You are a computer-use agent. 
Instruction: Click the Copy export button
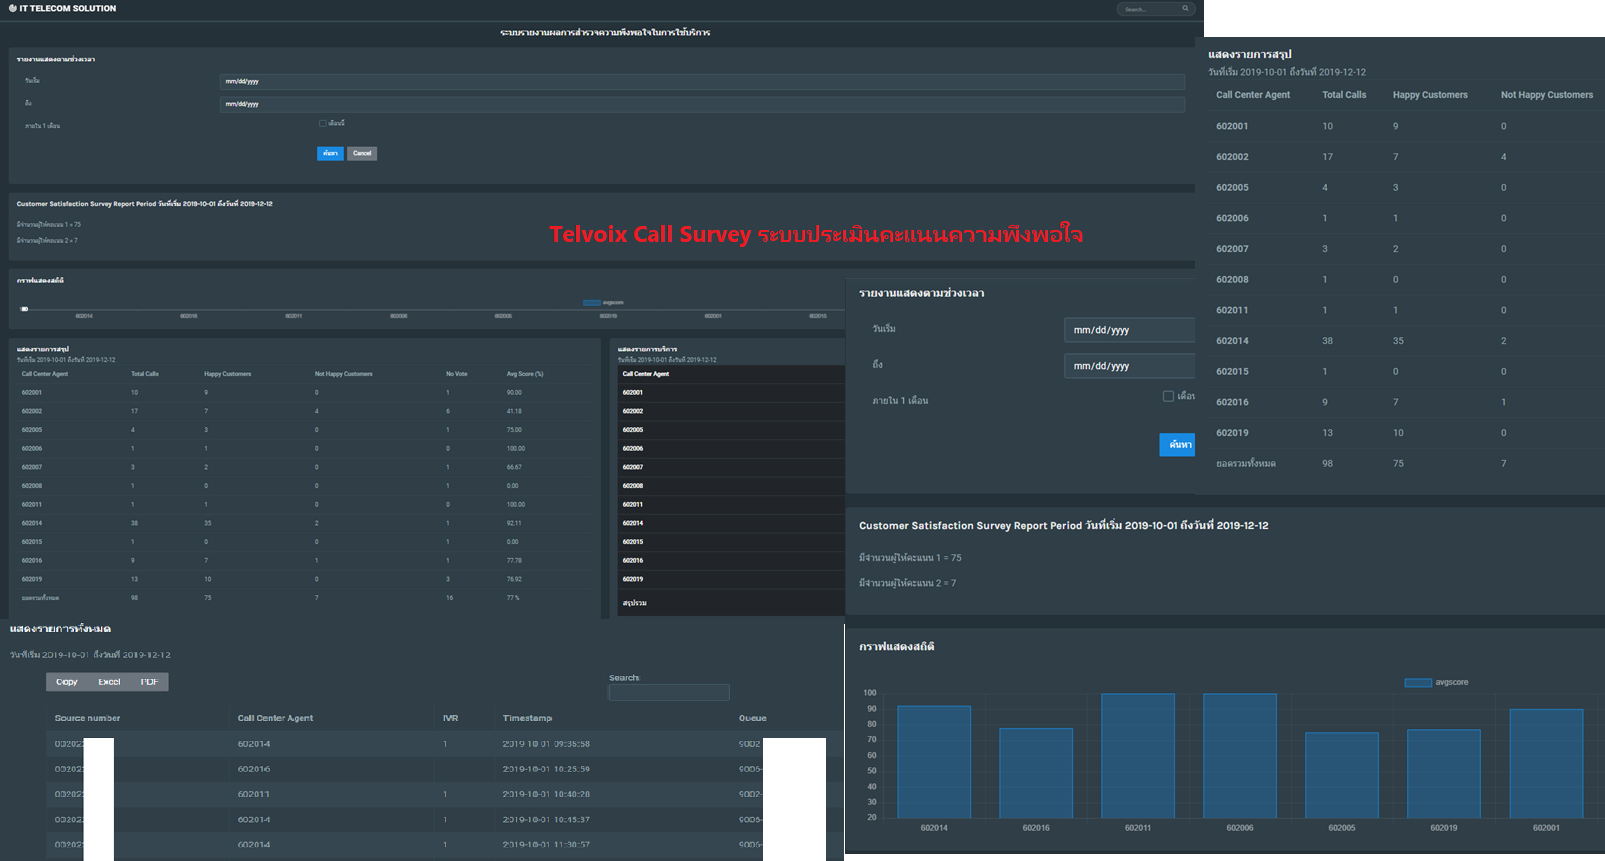tap(67, 682)
